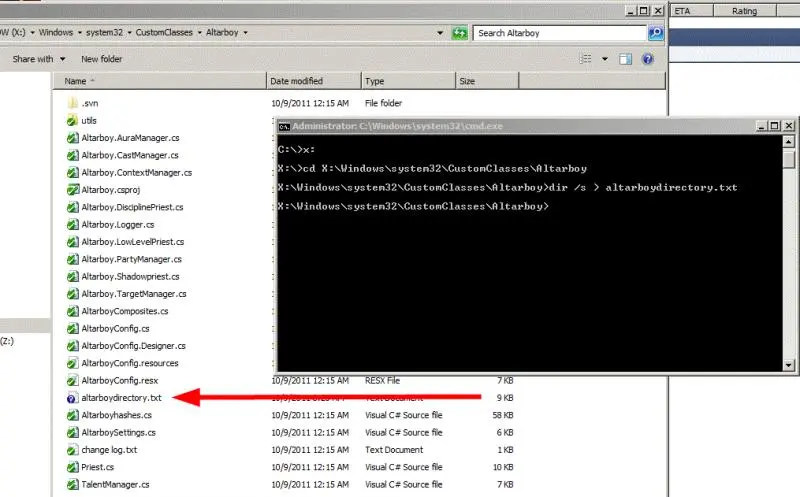
Task: Expand the address bar history dropdown
Action: tap(440, 33)
